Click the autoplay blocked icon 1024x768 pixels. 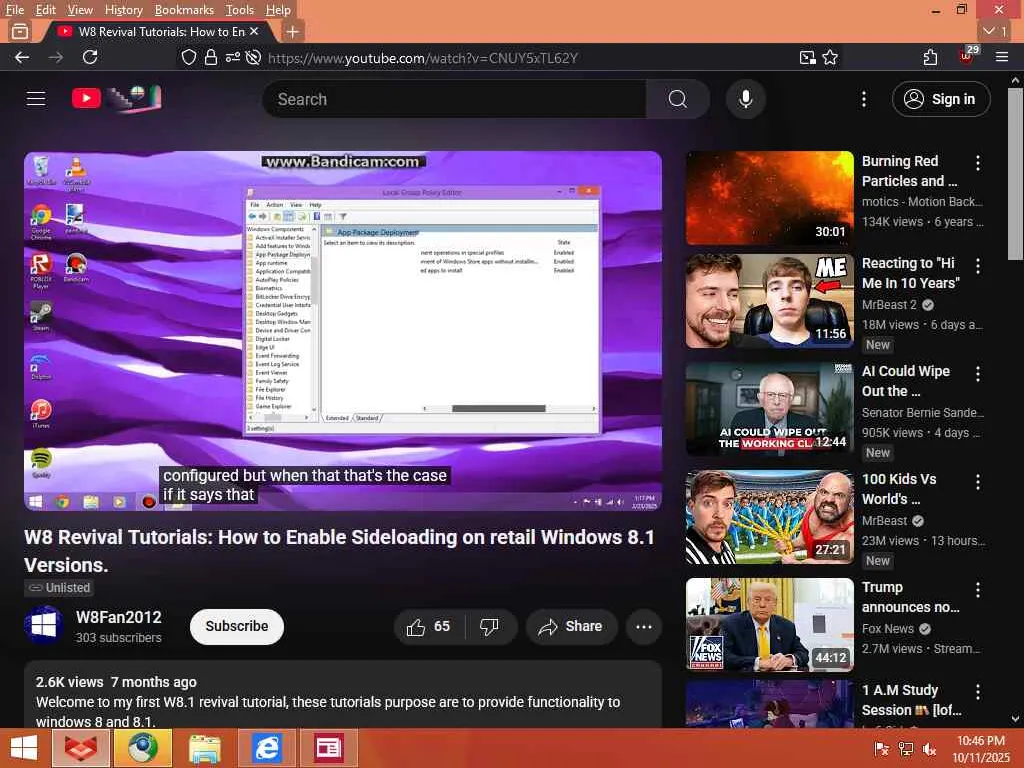point(253,57)
